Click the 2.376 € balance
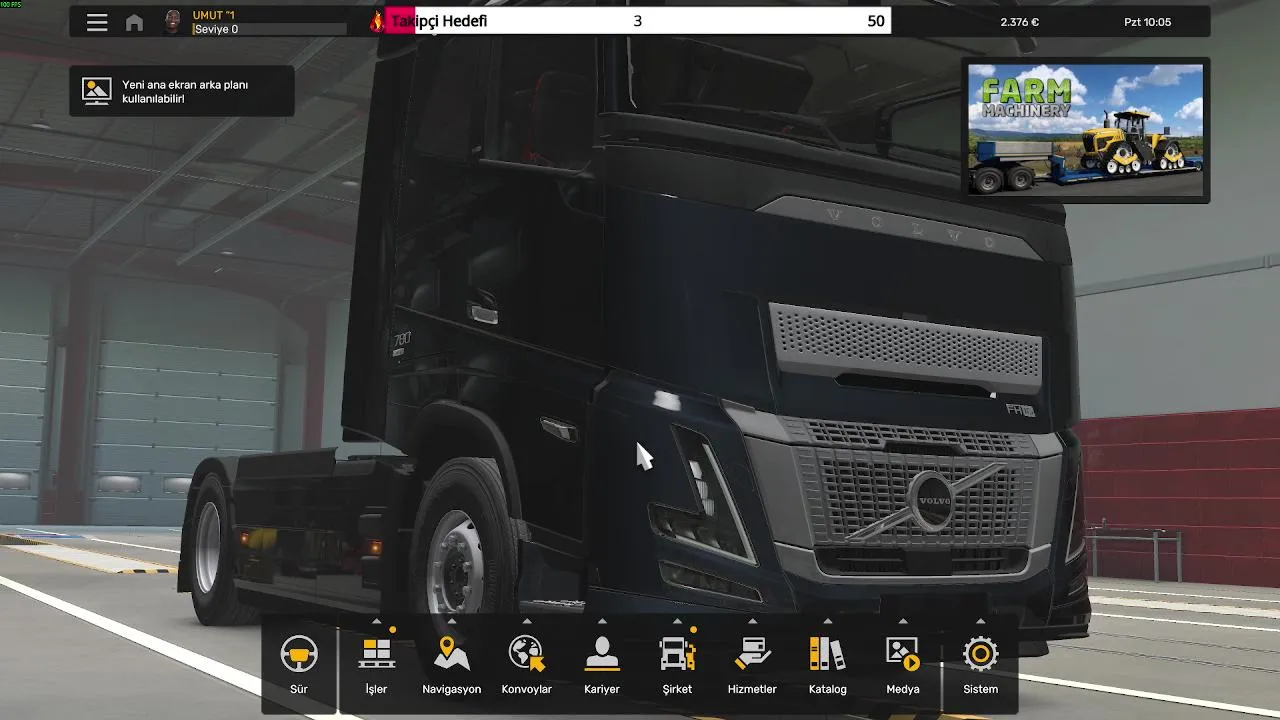Image resolution: width=1280 pixels, height=720 pixels. coord(1019,22)
